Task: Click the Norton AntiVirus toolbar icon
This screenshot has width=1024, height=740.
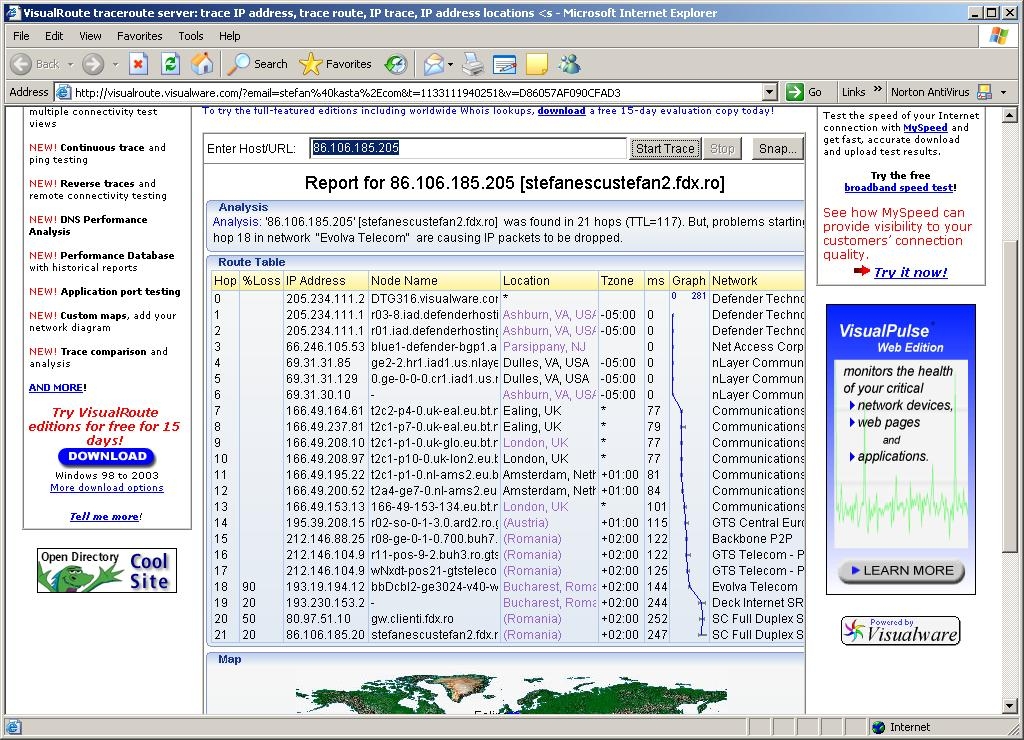Action: 984,92
